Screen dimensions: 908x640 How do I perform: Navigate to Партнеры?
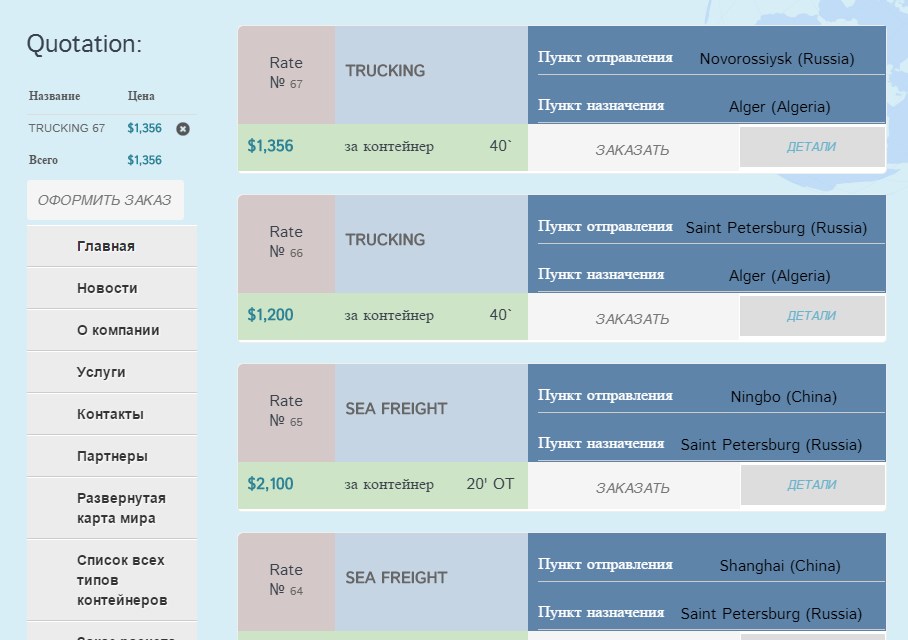pos(112,456)
